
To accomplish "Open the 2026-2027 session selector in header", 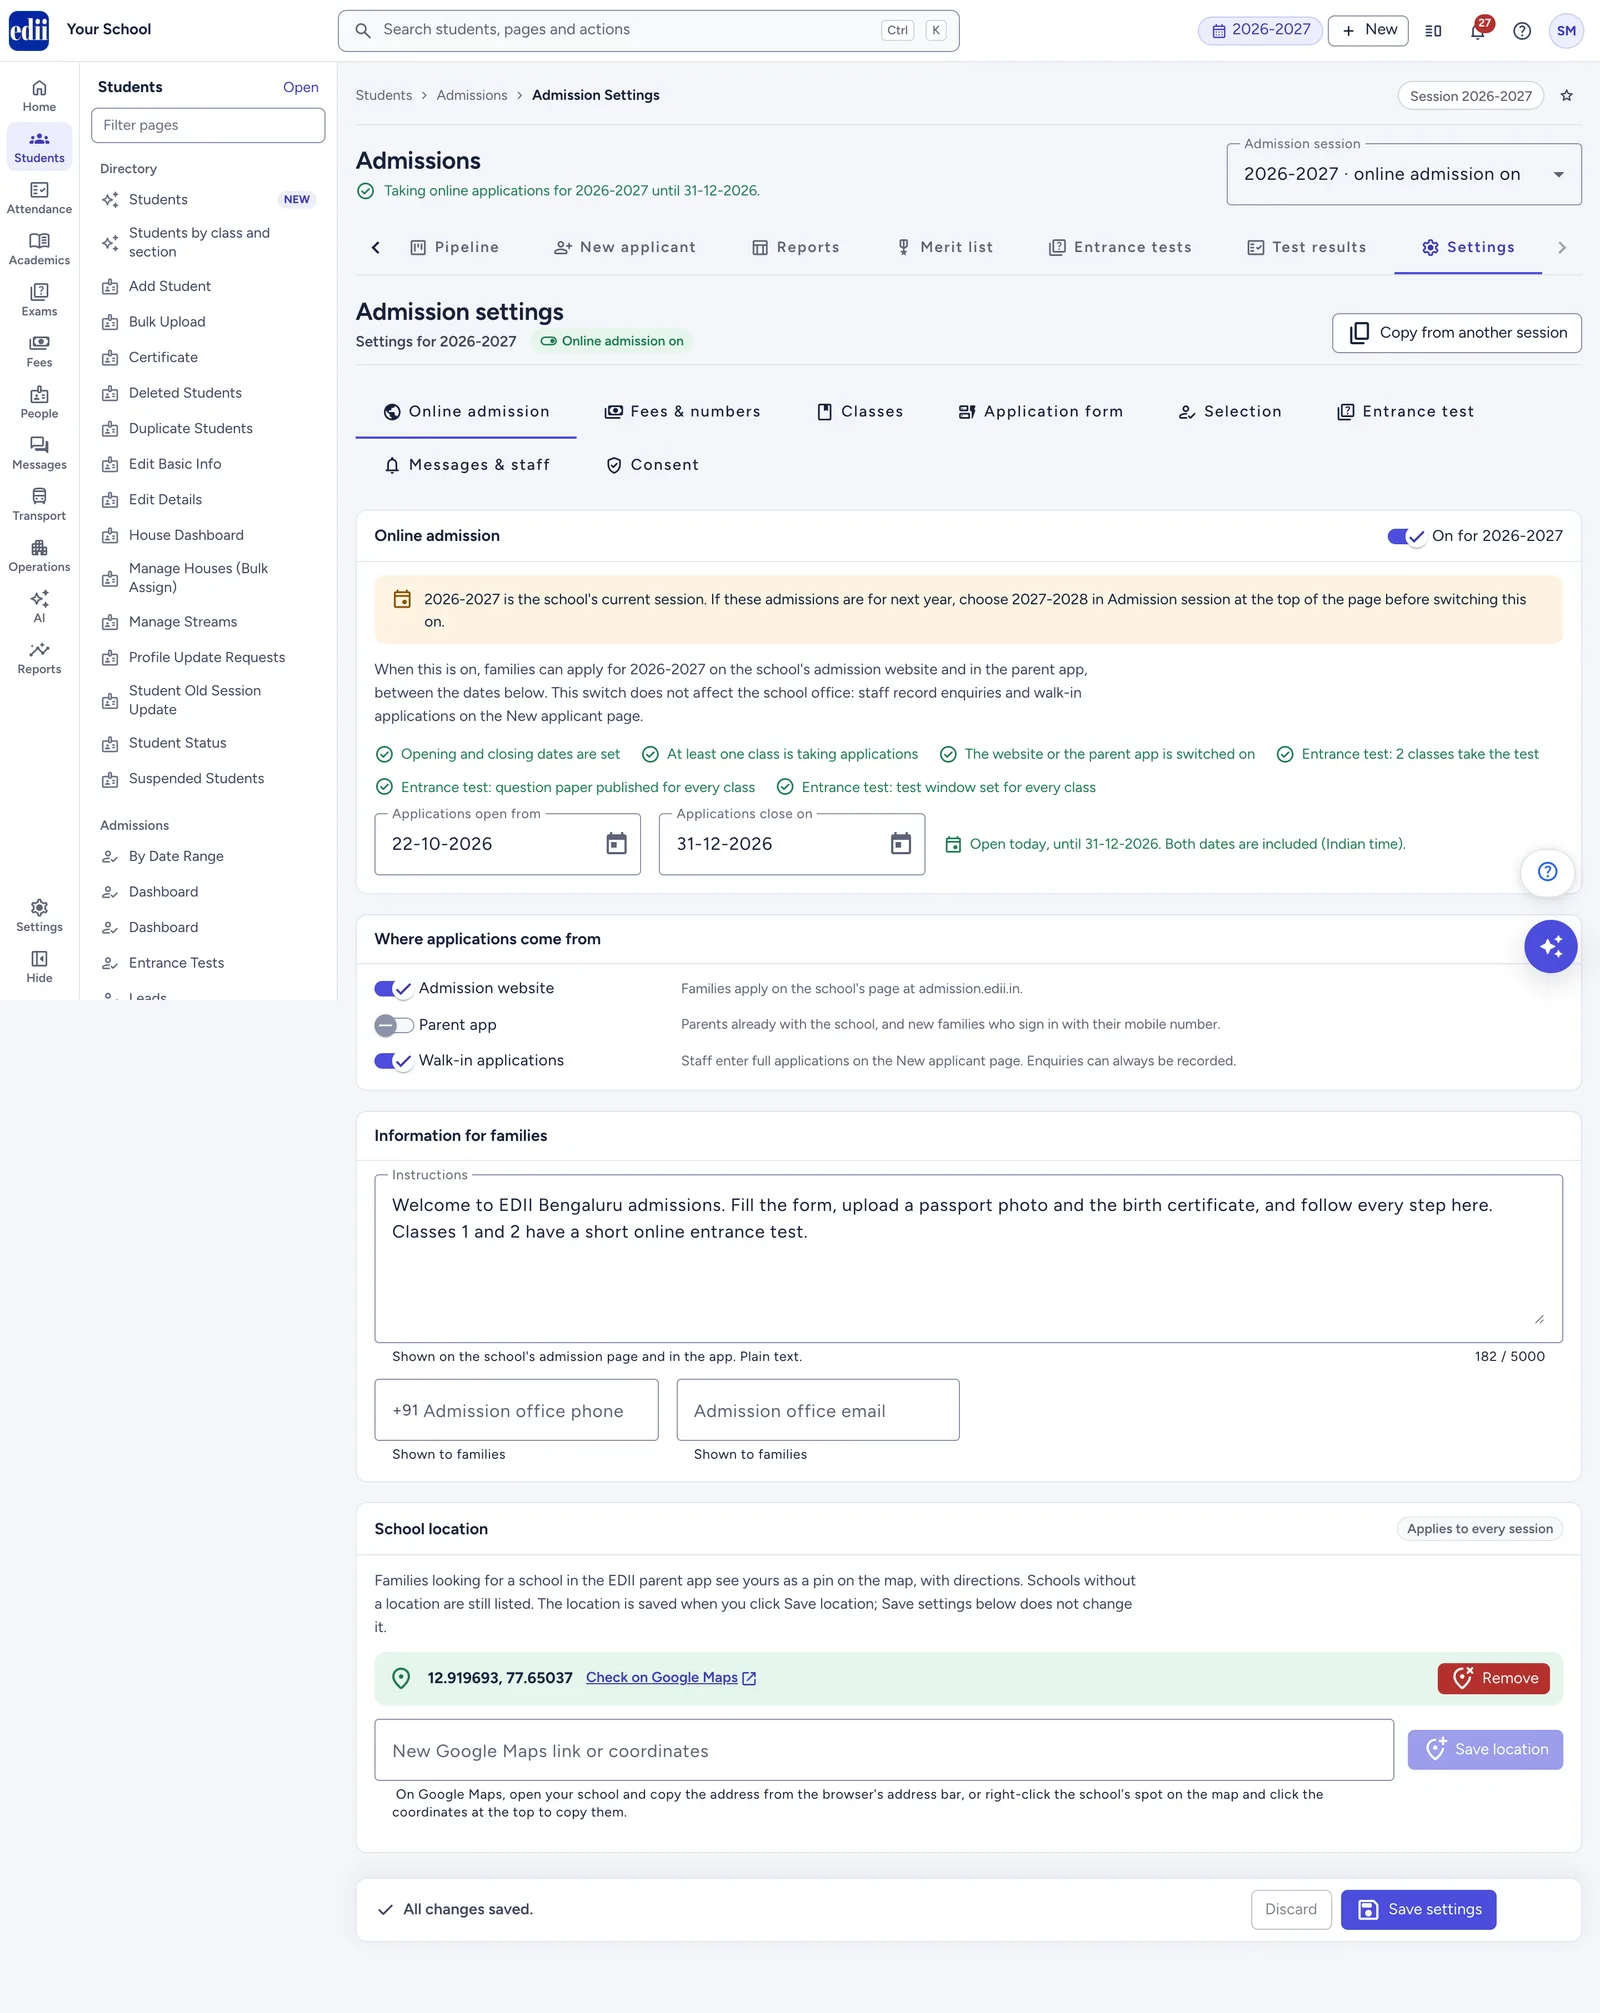I will [1261, 31].
